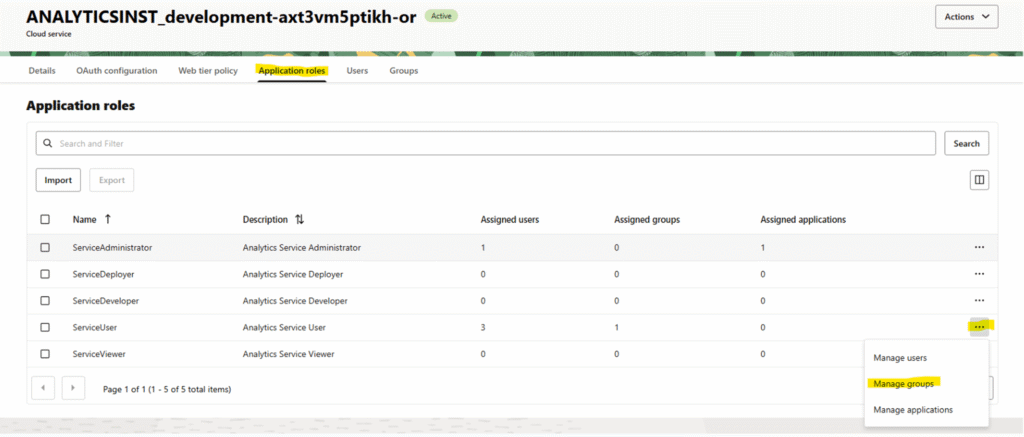This screenshot has height=437, width=1024.
Task: Go to previous page arrow
Action: click(44, 388)
